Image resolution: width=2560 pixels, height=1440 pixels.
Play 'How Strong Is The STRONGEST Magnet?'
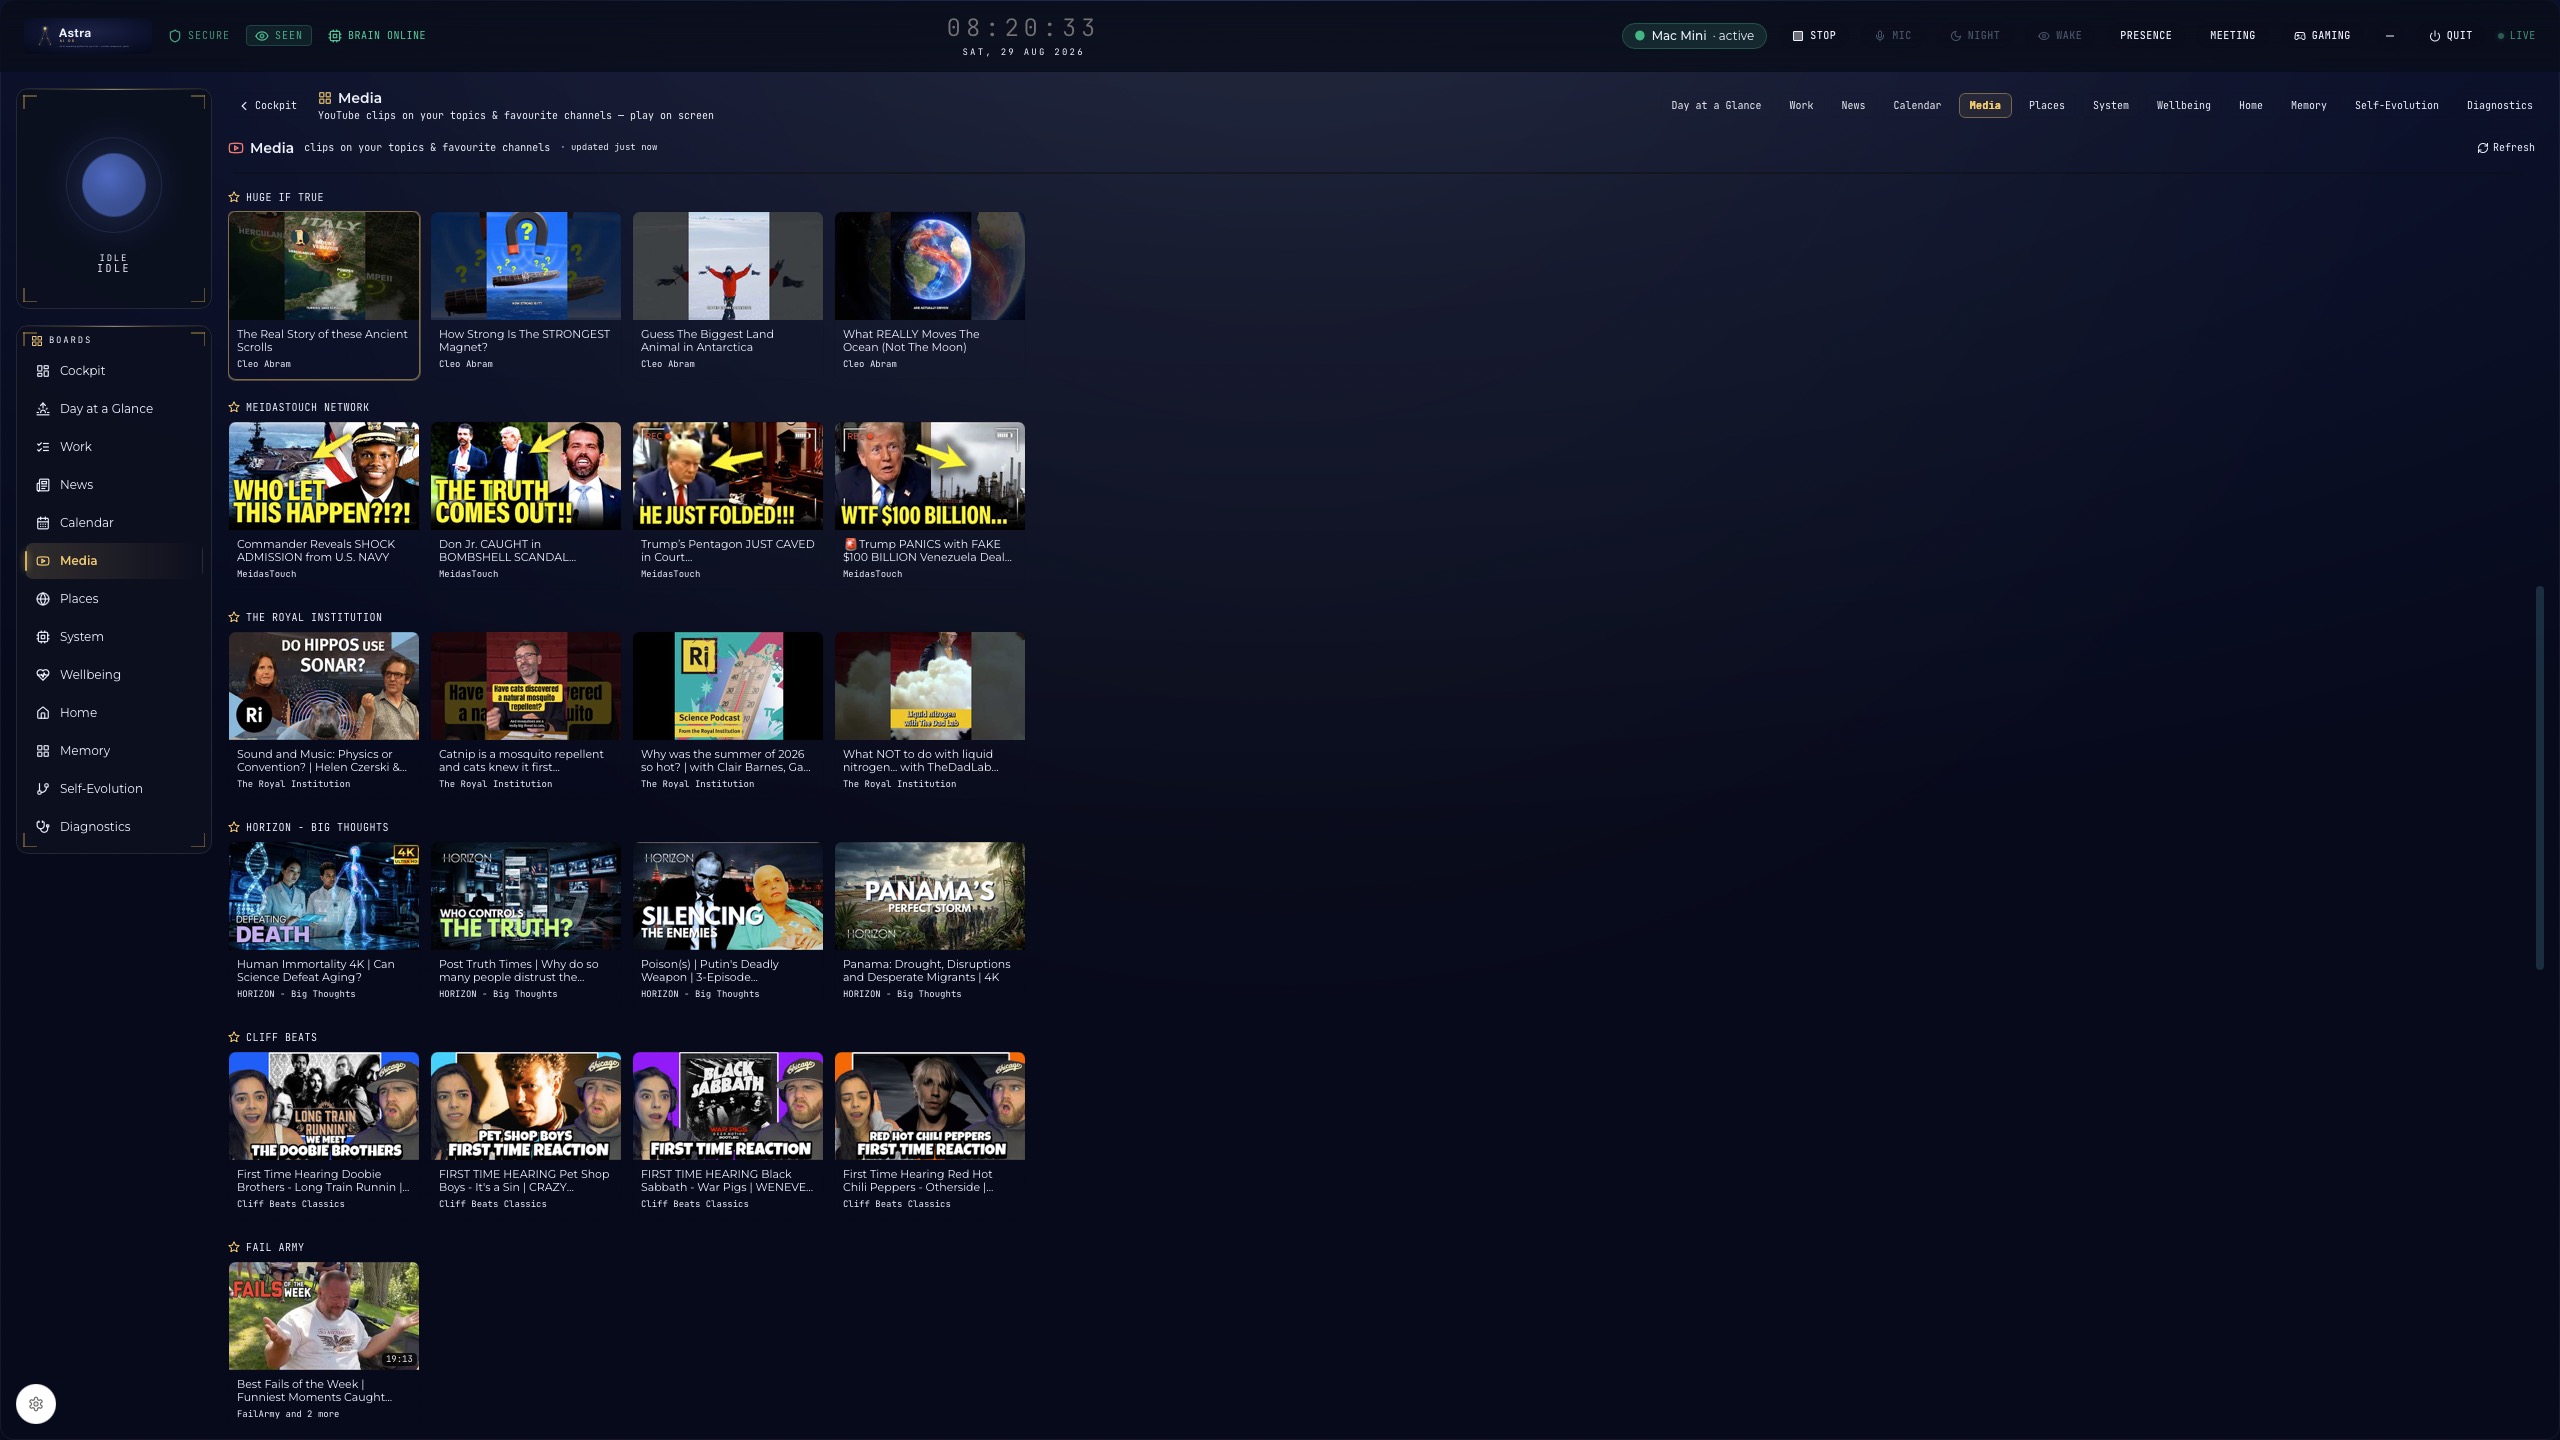tap(526, 295)
